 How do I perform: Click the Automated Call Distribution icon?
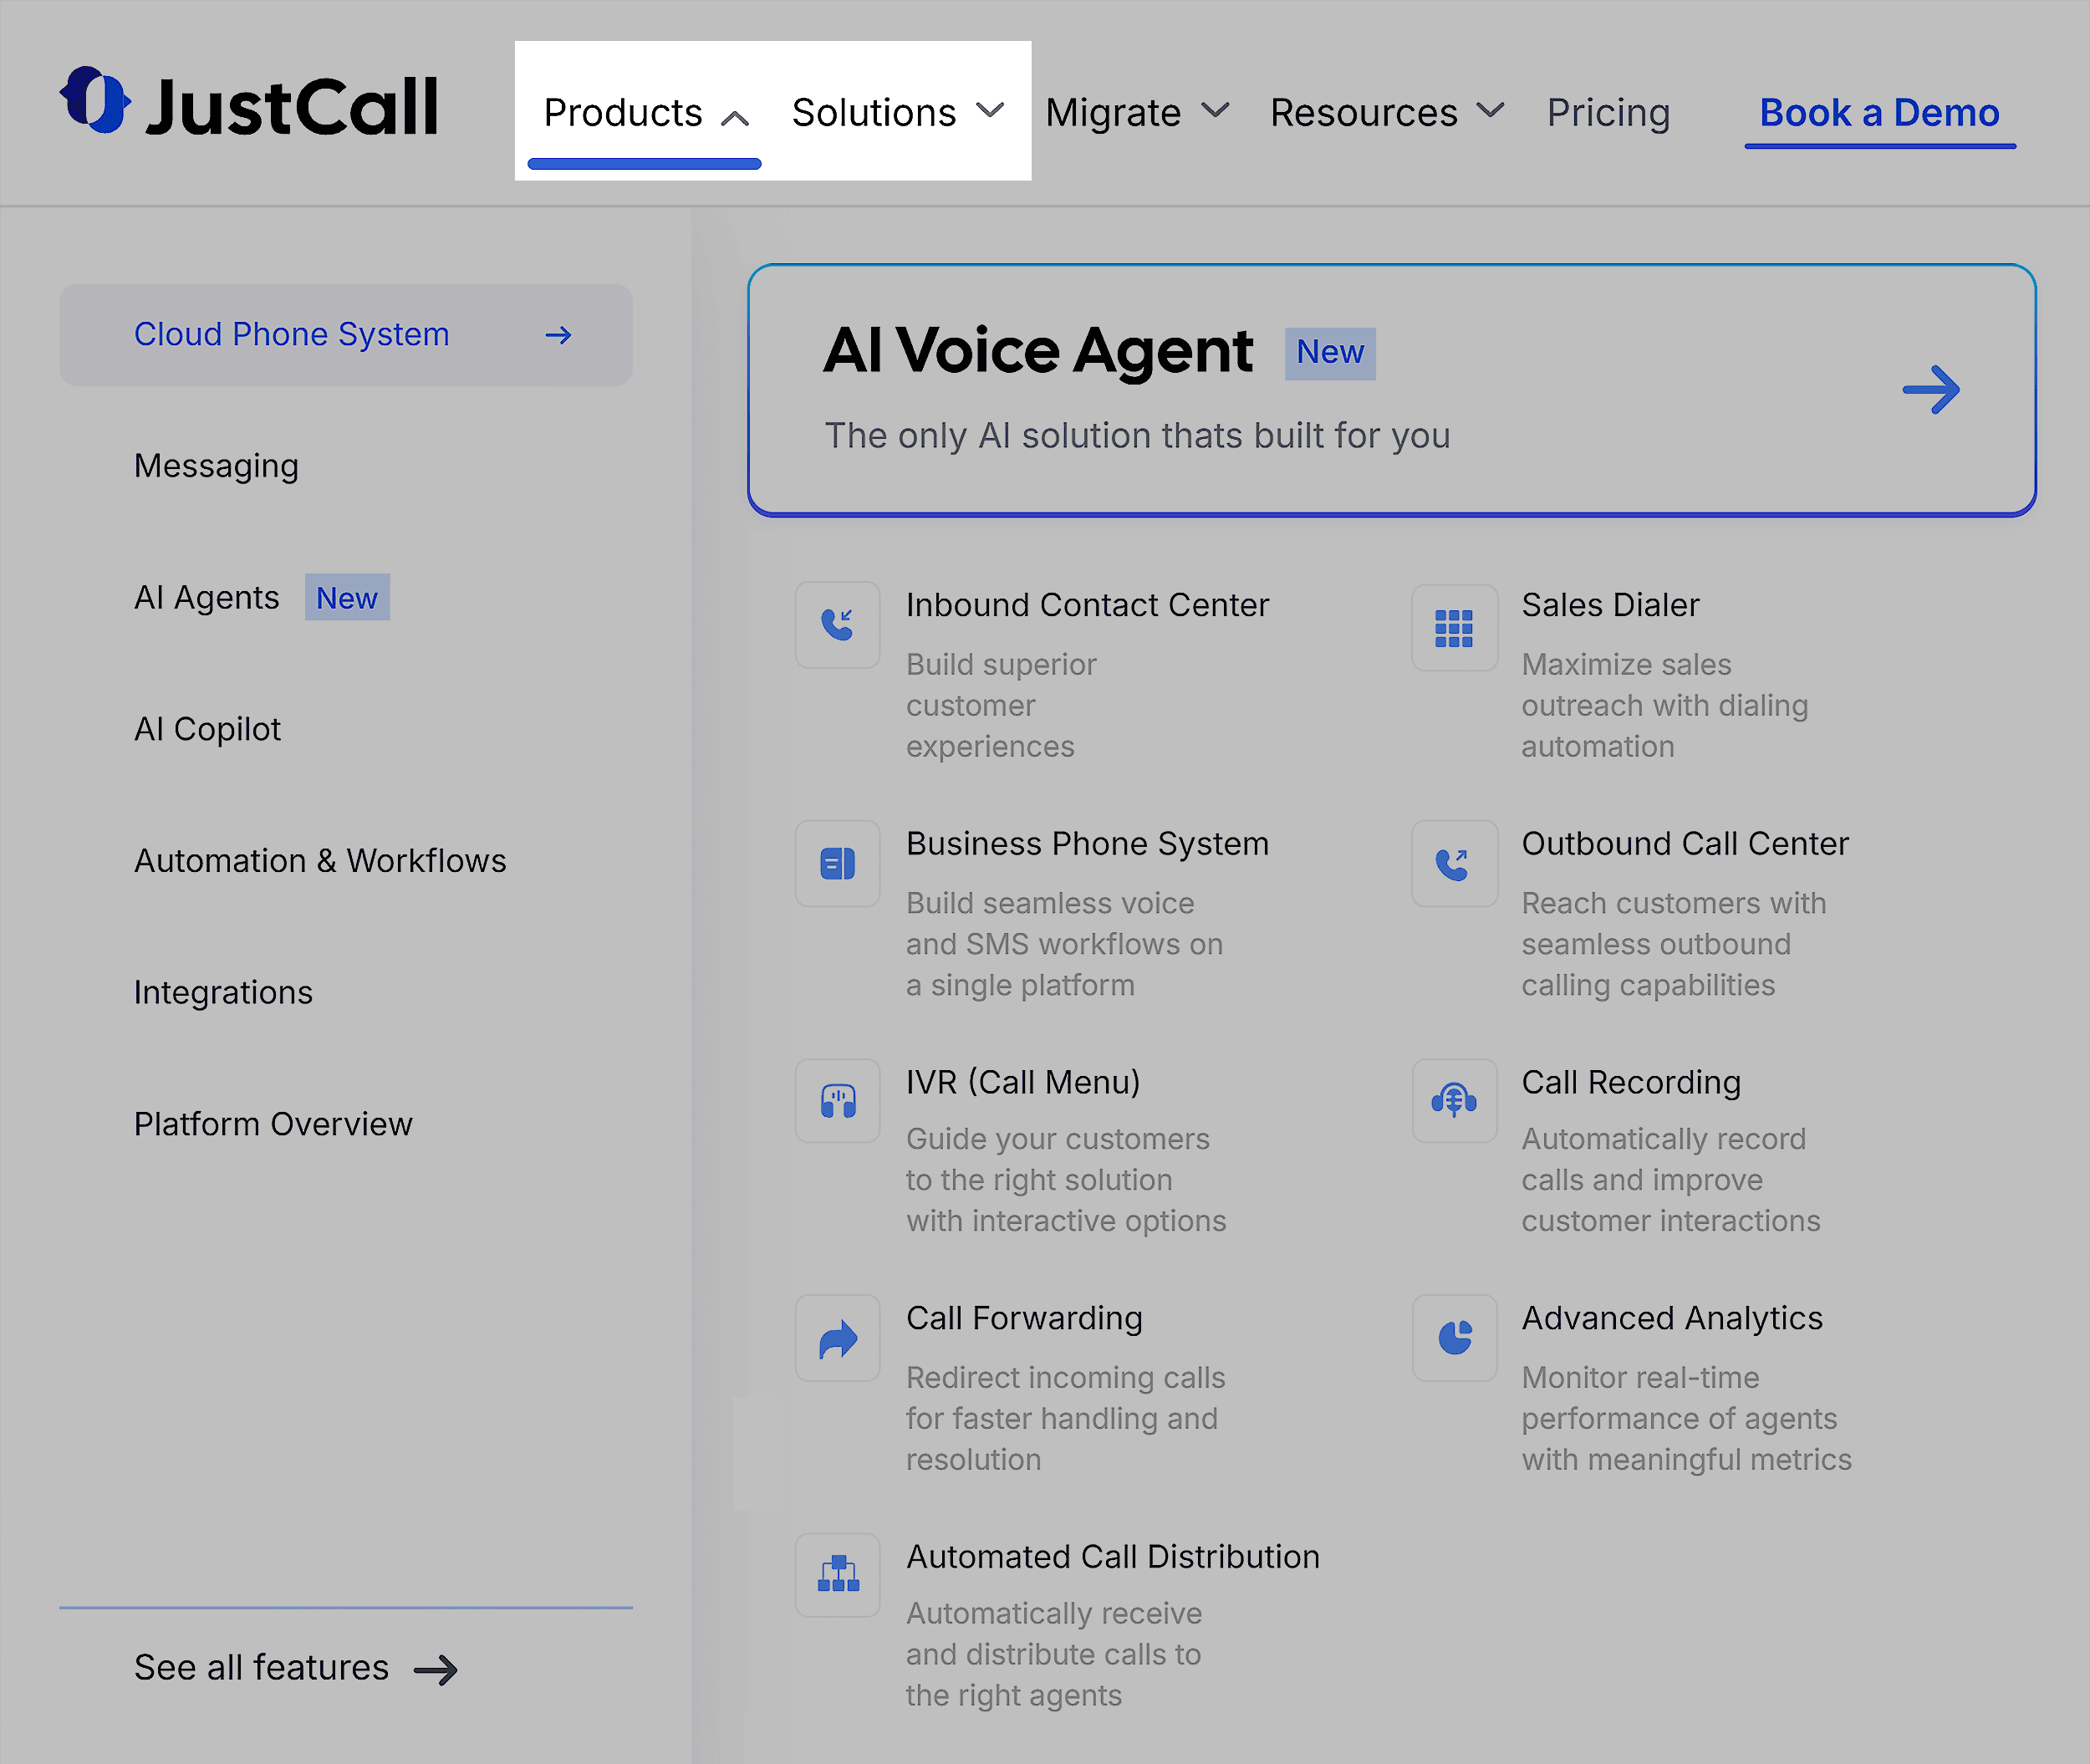click(x=837, y=1575)
